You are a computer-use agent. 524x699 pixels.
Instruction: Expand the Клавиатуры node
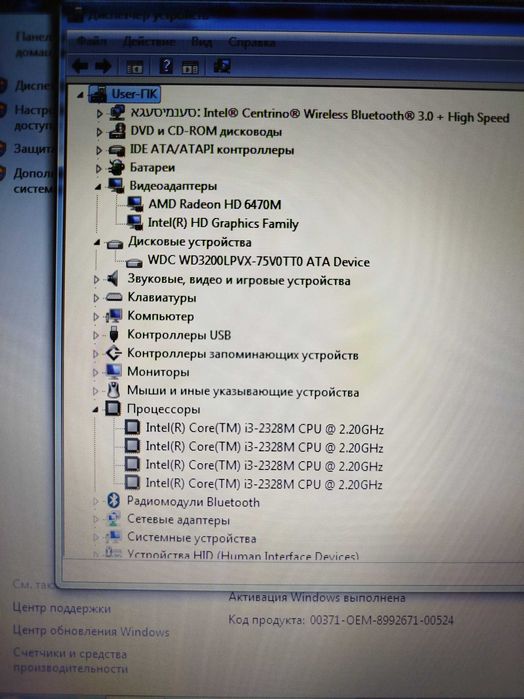(x=96, y=298)
